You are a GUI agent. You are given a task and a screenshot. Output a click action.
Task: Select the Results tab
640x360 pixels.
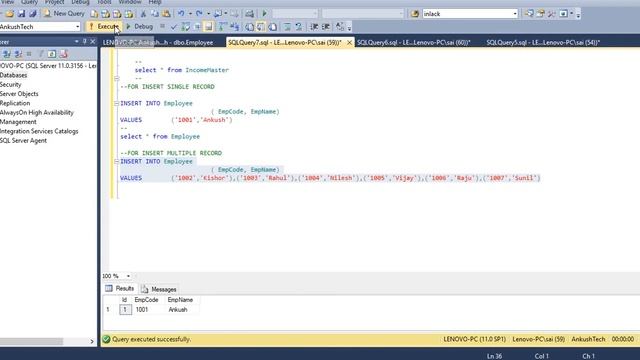pyautogui.click(x=120, y=289)
